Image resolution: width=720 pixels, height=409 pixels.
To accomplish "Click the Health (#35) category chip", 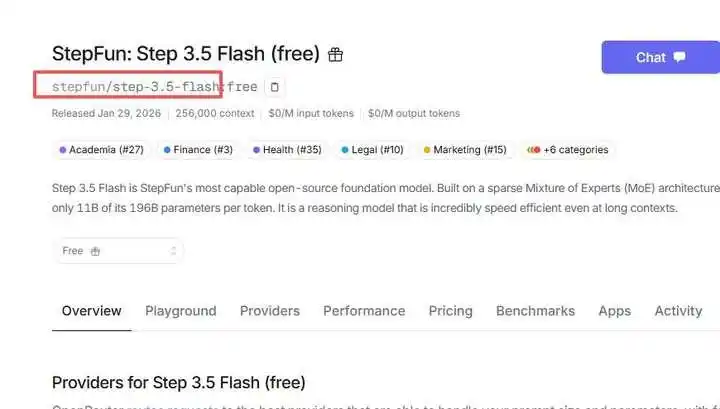I will pyautogui.click(x=287, y=150).
